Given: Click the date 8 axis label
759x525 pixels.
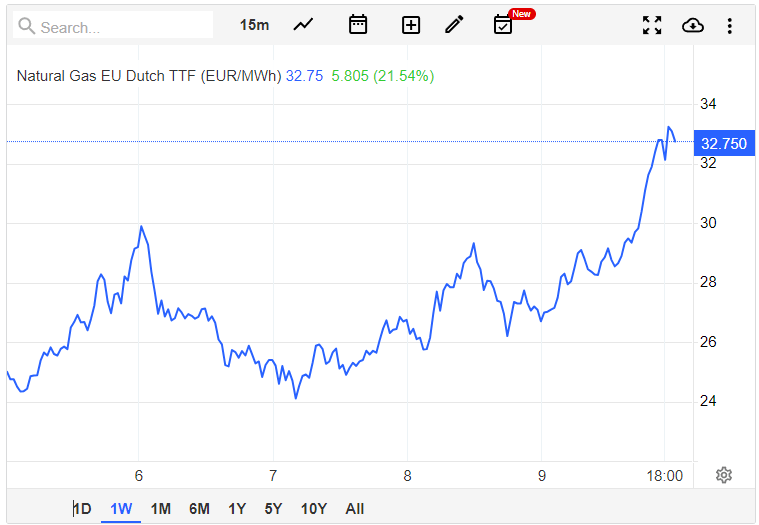Looking at the screenshot, I should pyautogui.click(x=408, y=476).
